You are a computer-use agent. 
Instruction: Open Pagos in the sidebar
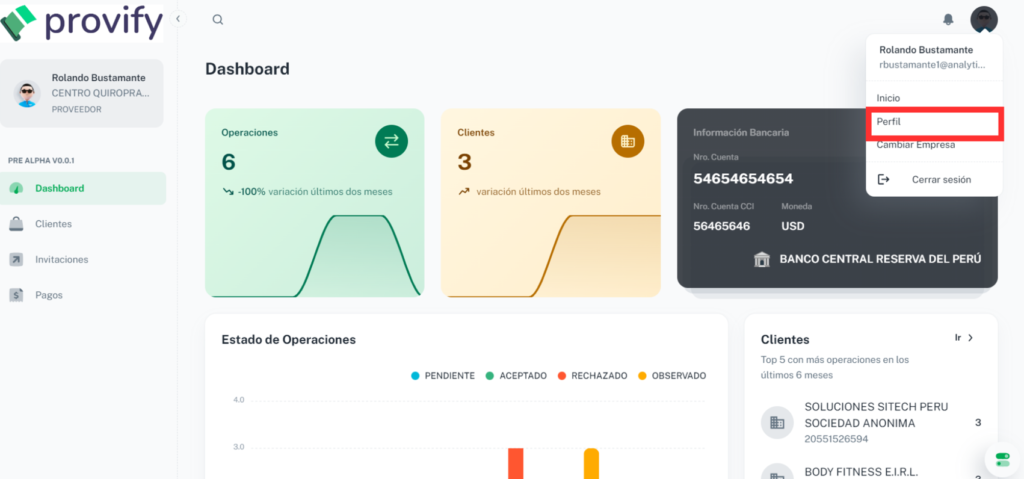(82, 295)
